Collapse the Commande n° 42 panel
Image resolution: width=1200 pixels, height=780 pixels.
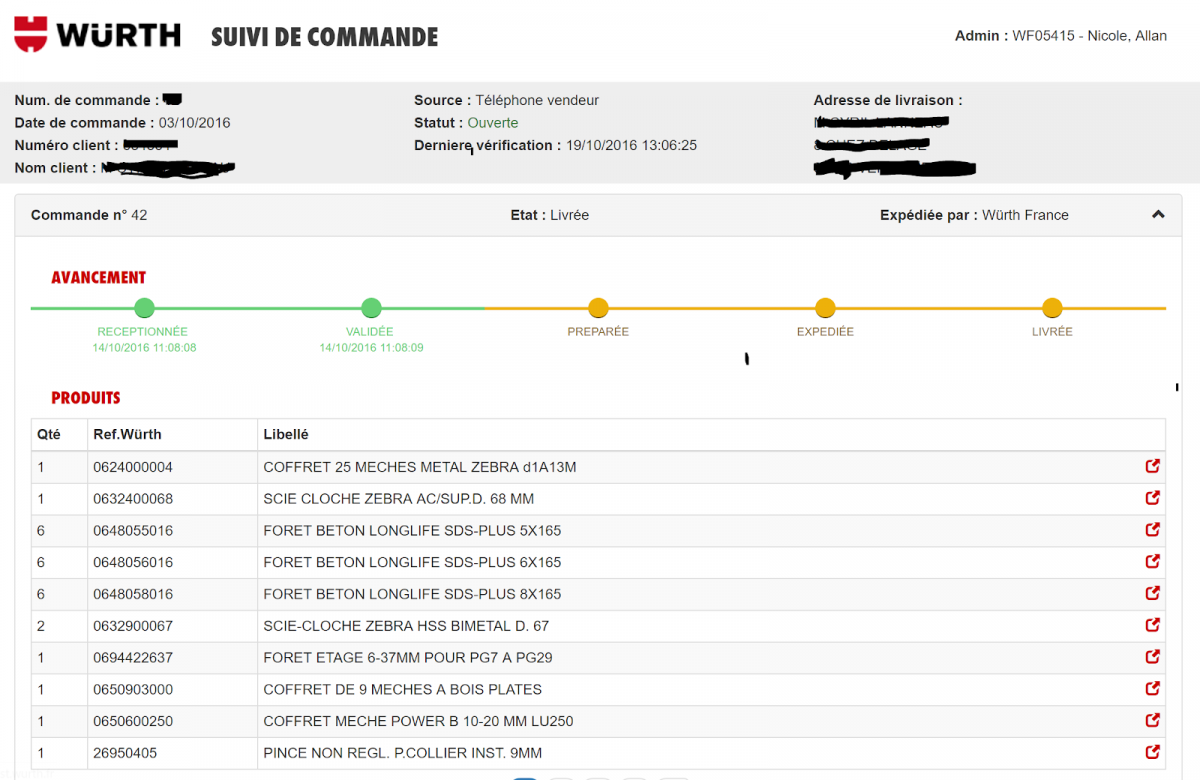click(1158, 214)
